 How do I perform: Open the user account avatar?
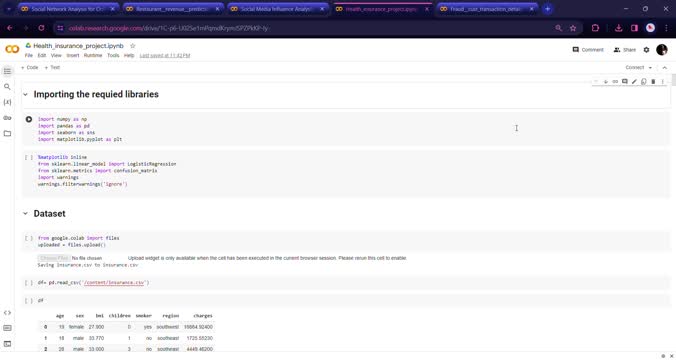(x=662, y=50)
